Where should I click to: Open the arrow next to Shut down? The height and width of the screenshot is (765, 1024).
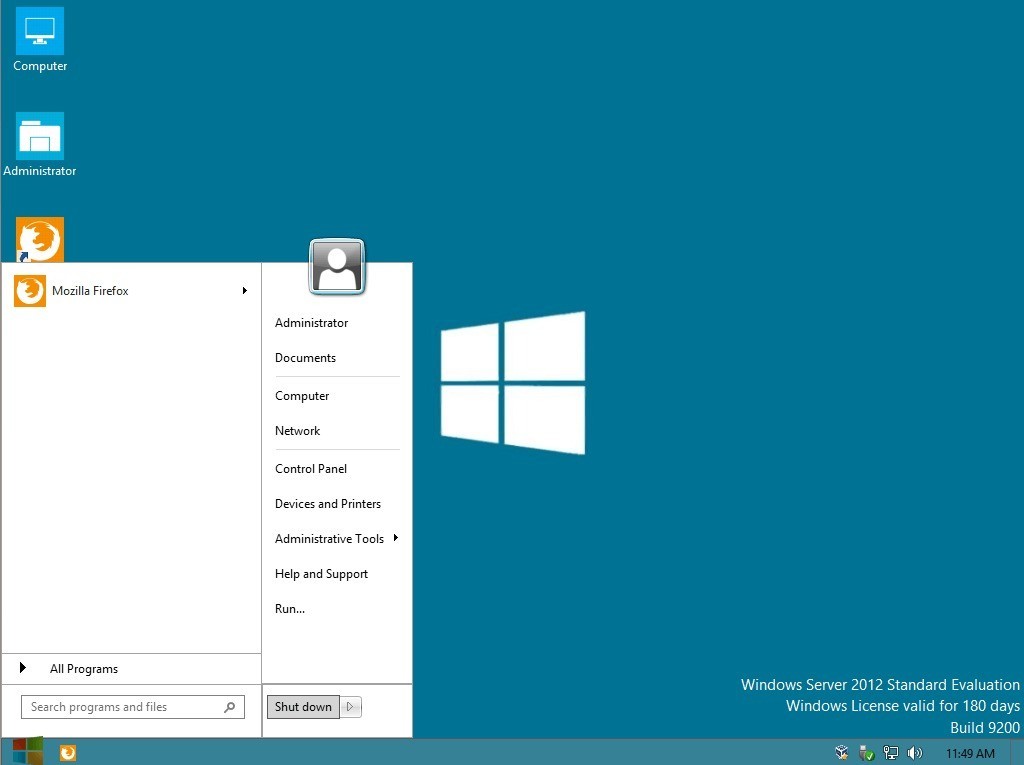[x=350, y=707]
